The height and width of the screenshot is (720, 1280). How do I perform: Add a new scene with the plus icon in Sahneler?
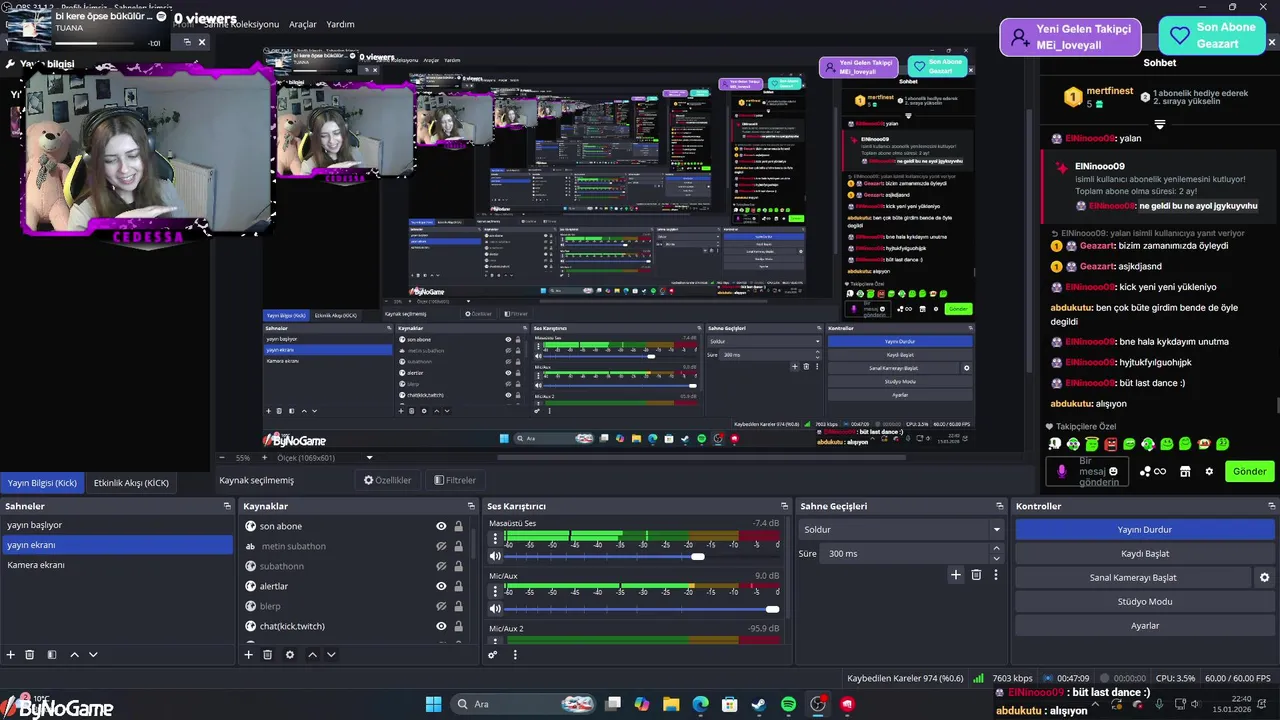click(x=11, y=655)
